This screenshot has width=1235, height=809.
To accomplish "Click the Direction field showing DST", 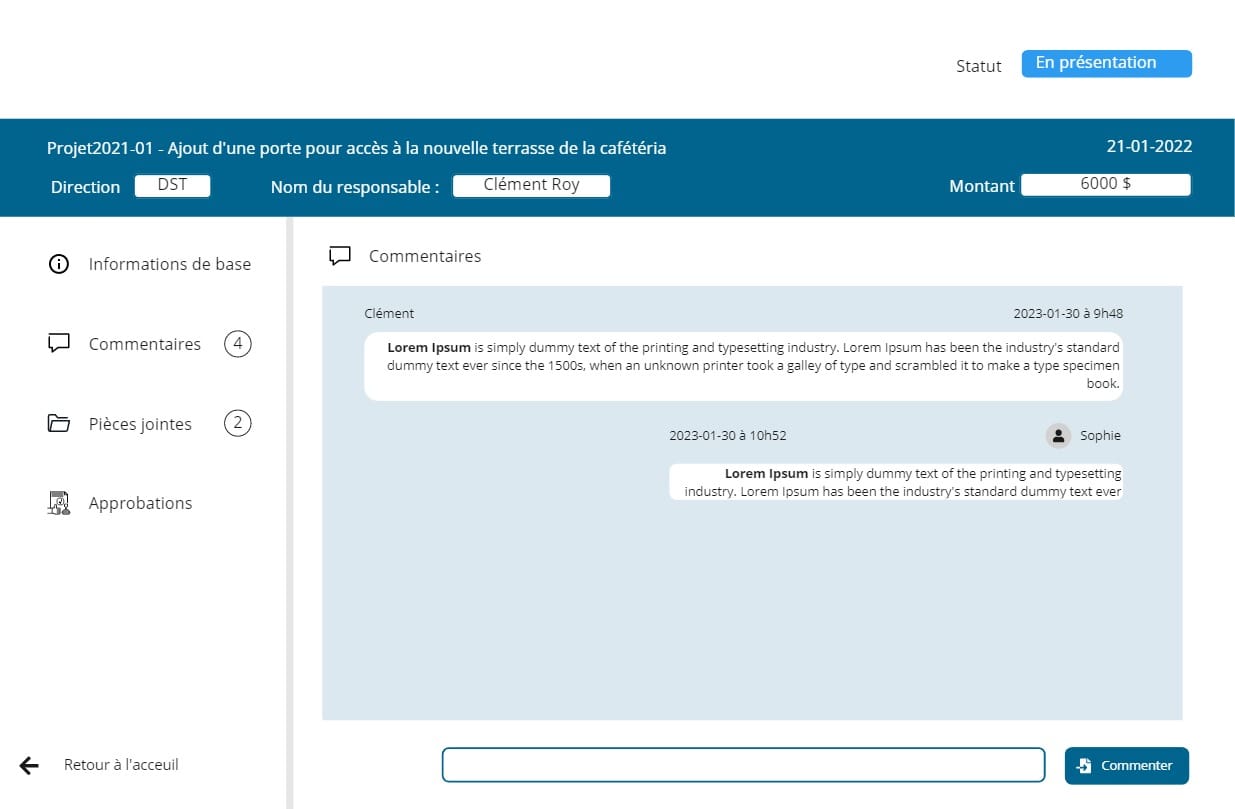I will [x=172, y=186].
